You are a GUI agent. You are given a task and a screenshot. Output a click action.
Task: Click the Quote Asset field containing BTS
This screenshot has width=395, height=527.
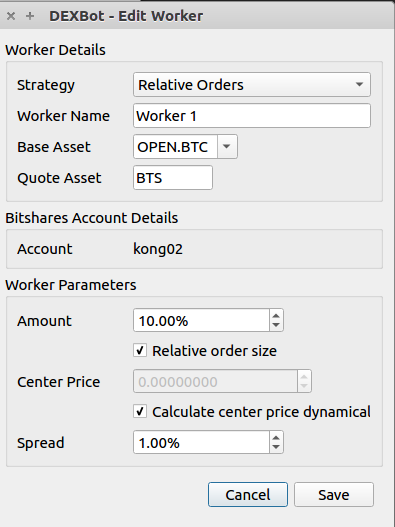pyautogui.click(x=173, y=177)
